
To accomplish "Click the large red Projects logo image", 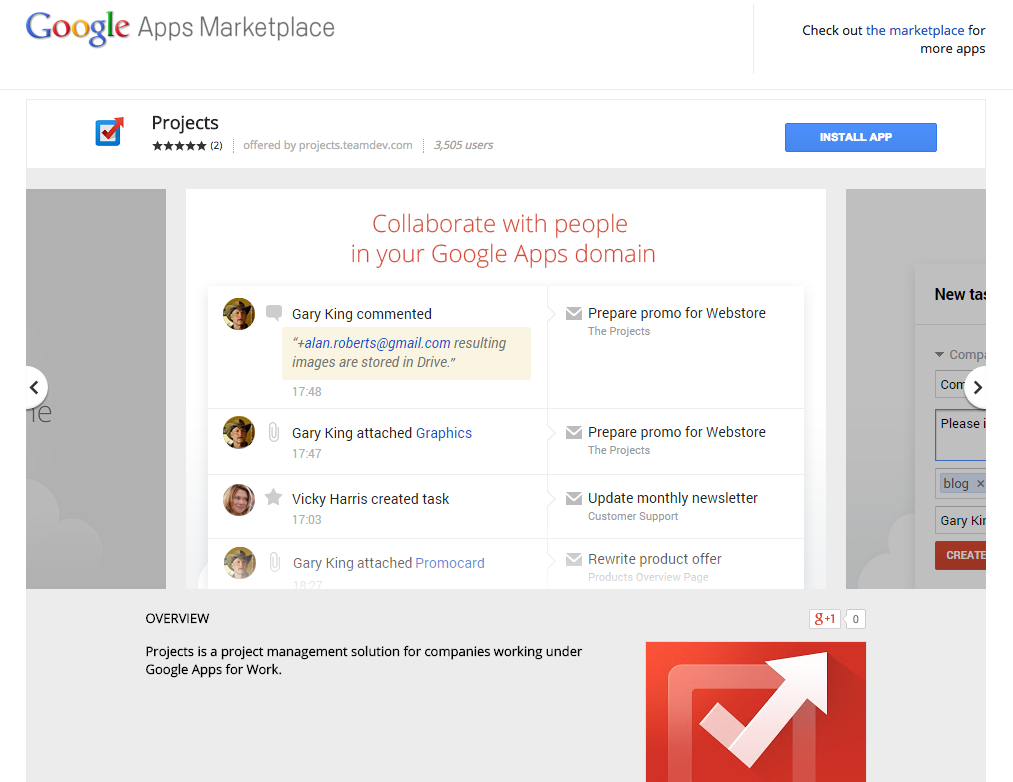I will (x=756, y=712).
